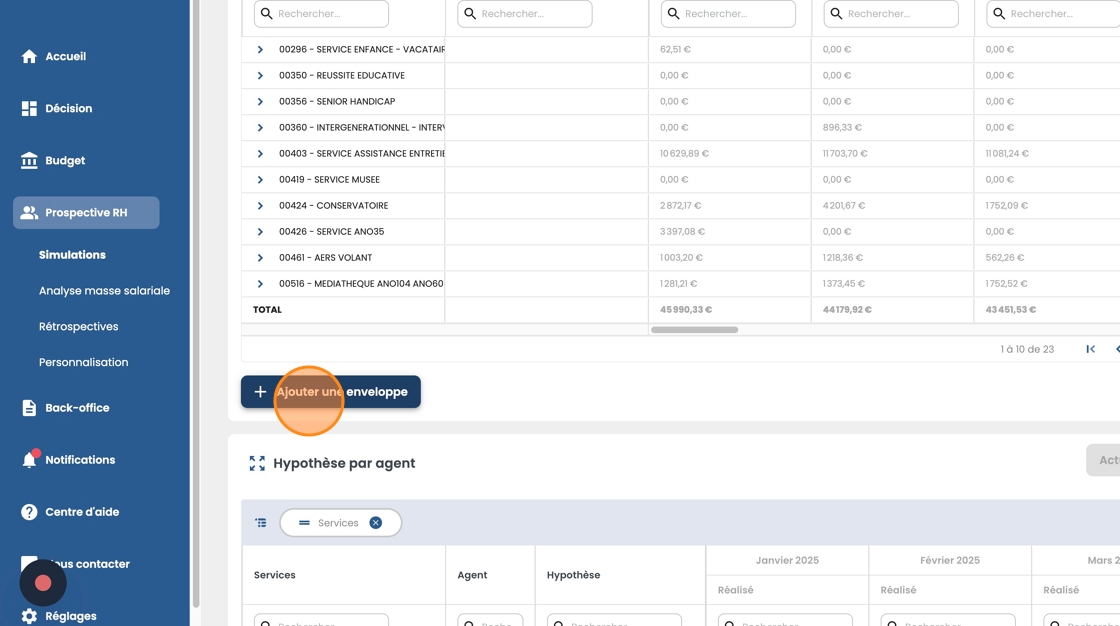1120x626 pixels.
Task: Click the fullscreen icon beside Hypothèse par agent
Action: point(257,463)
